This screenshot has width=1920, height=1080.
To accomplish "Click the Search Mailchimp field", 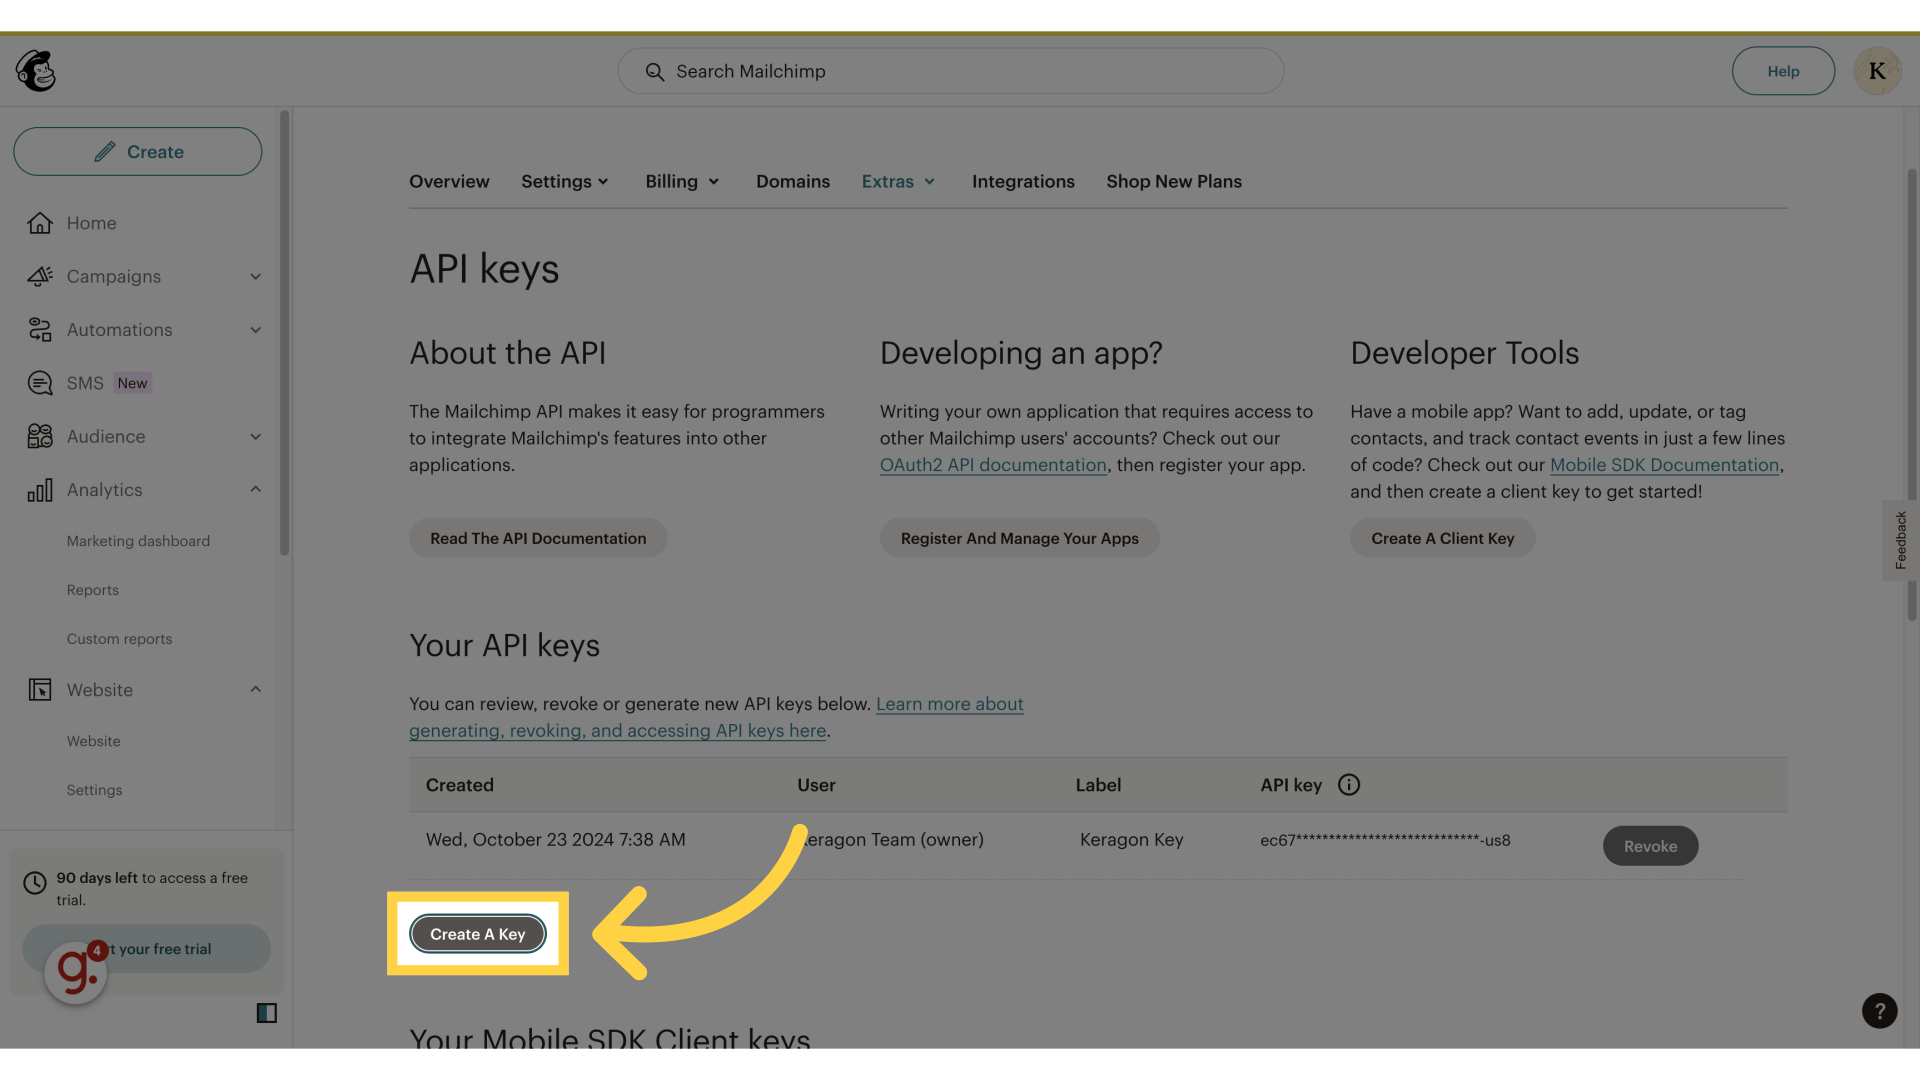I will click(x=950, y=71).
